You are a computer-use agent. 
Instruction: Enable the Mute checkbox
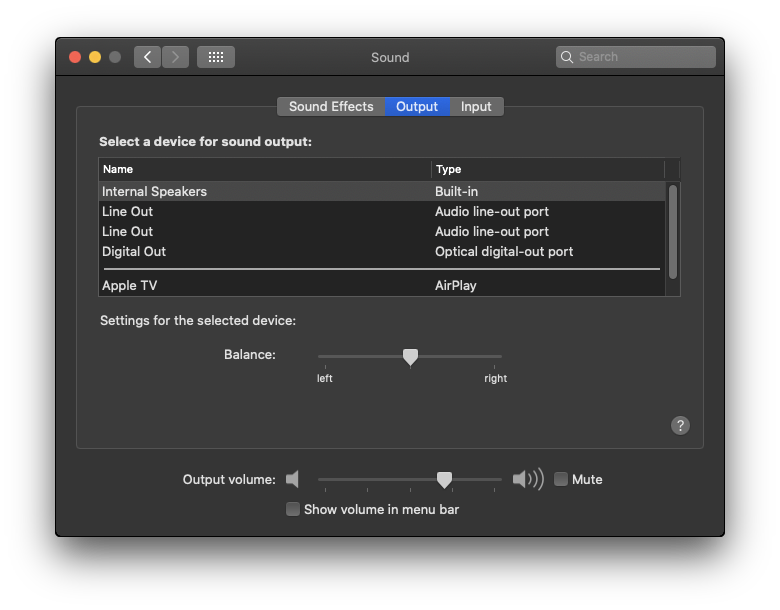(561, 479)
